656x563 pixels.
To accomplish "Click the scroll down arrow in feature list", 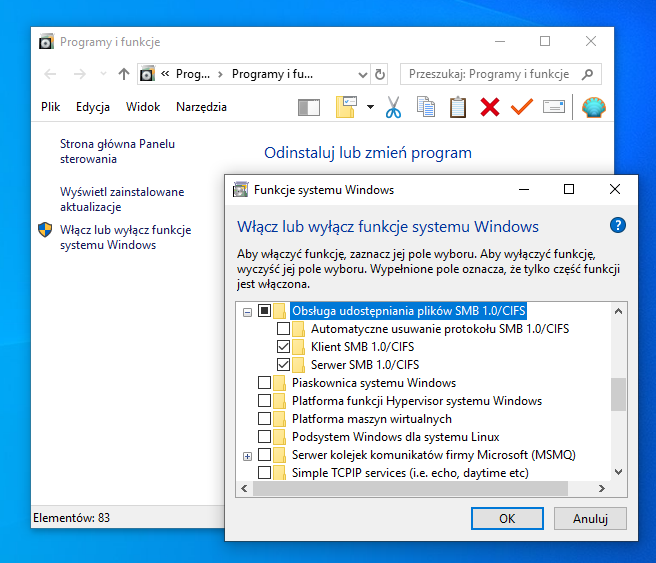I will (618, 472).
